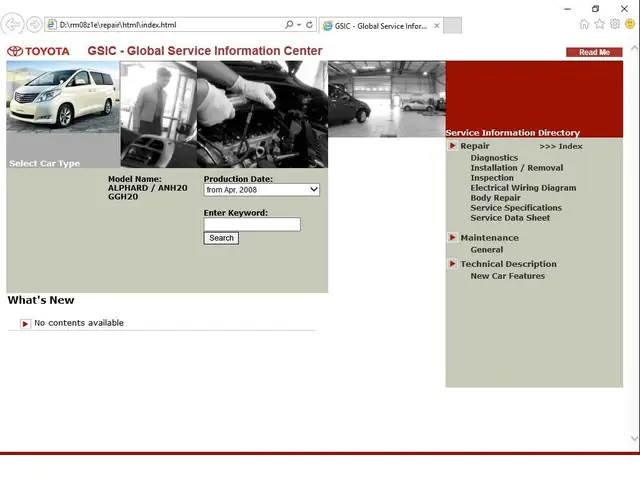Open the address bar search dropdown arrow
Screen dimensions: 640x480
pyautogui.click(x=299, y=25)
